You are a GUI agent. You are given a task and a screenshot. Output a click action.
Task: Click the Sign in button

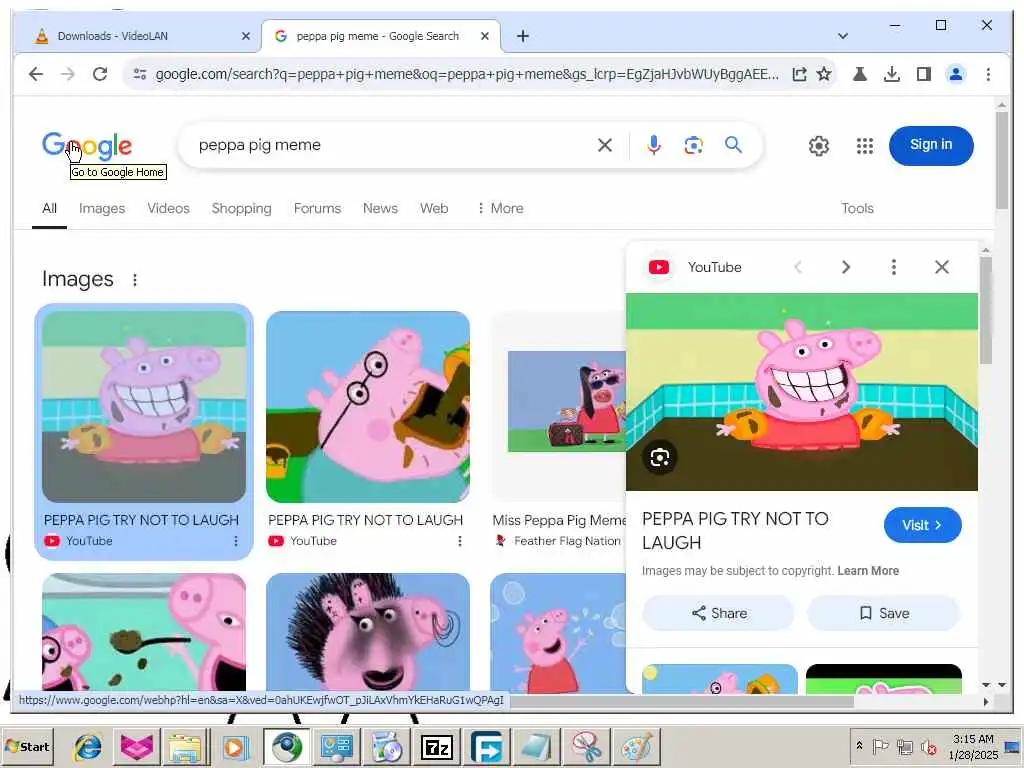point(931,146)
